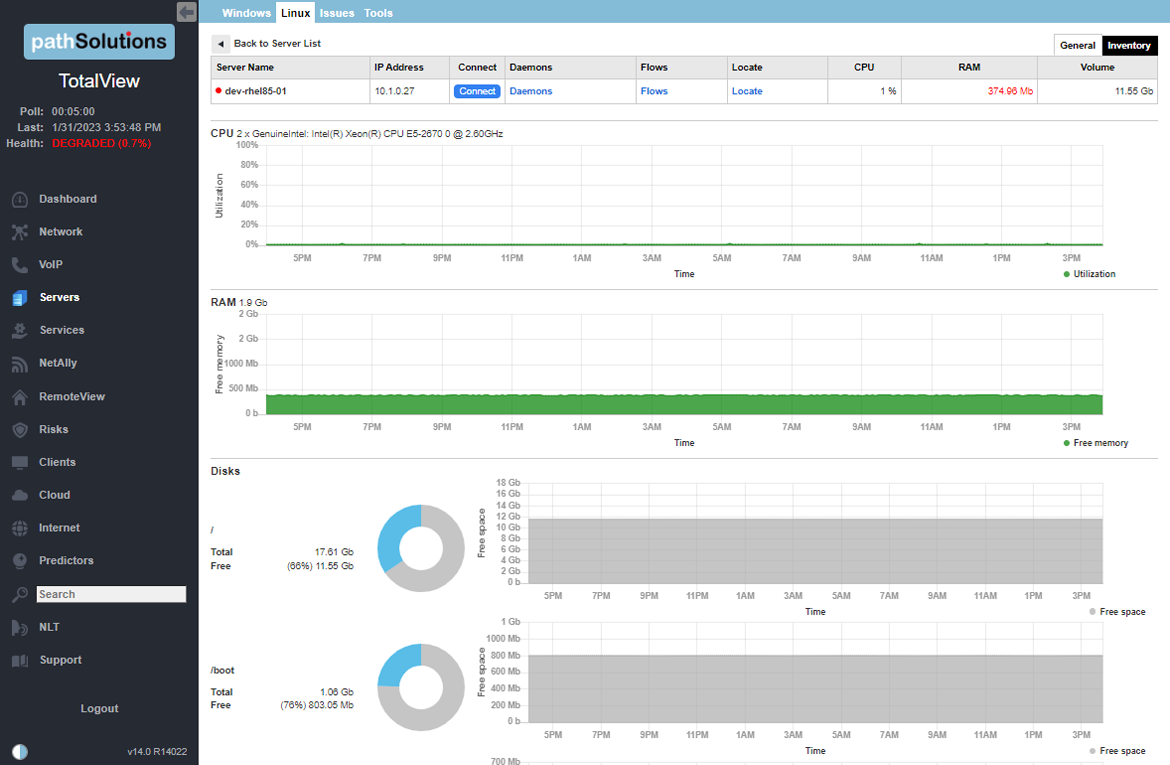Open the Cloud icon in sidebar
Screen dimensions: 1170x765
click(20, 495)
